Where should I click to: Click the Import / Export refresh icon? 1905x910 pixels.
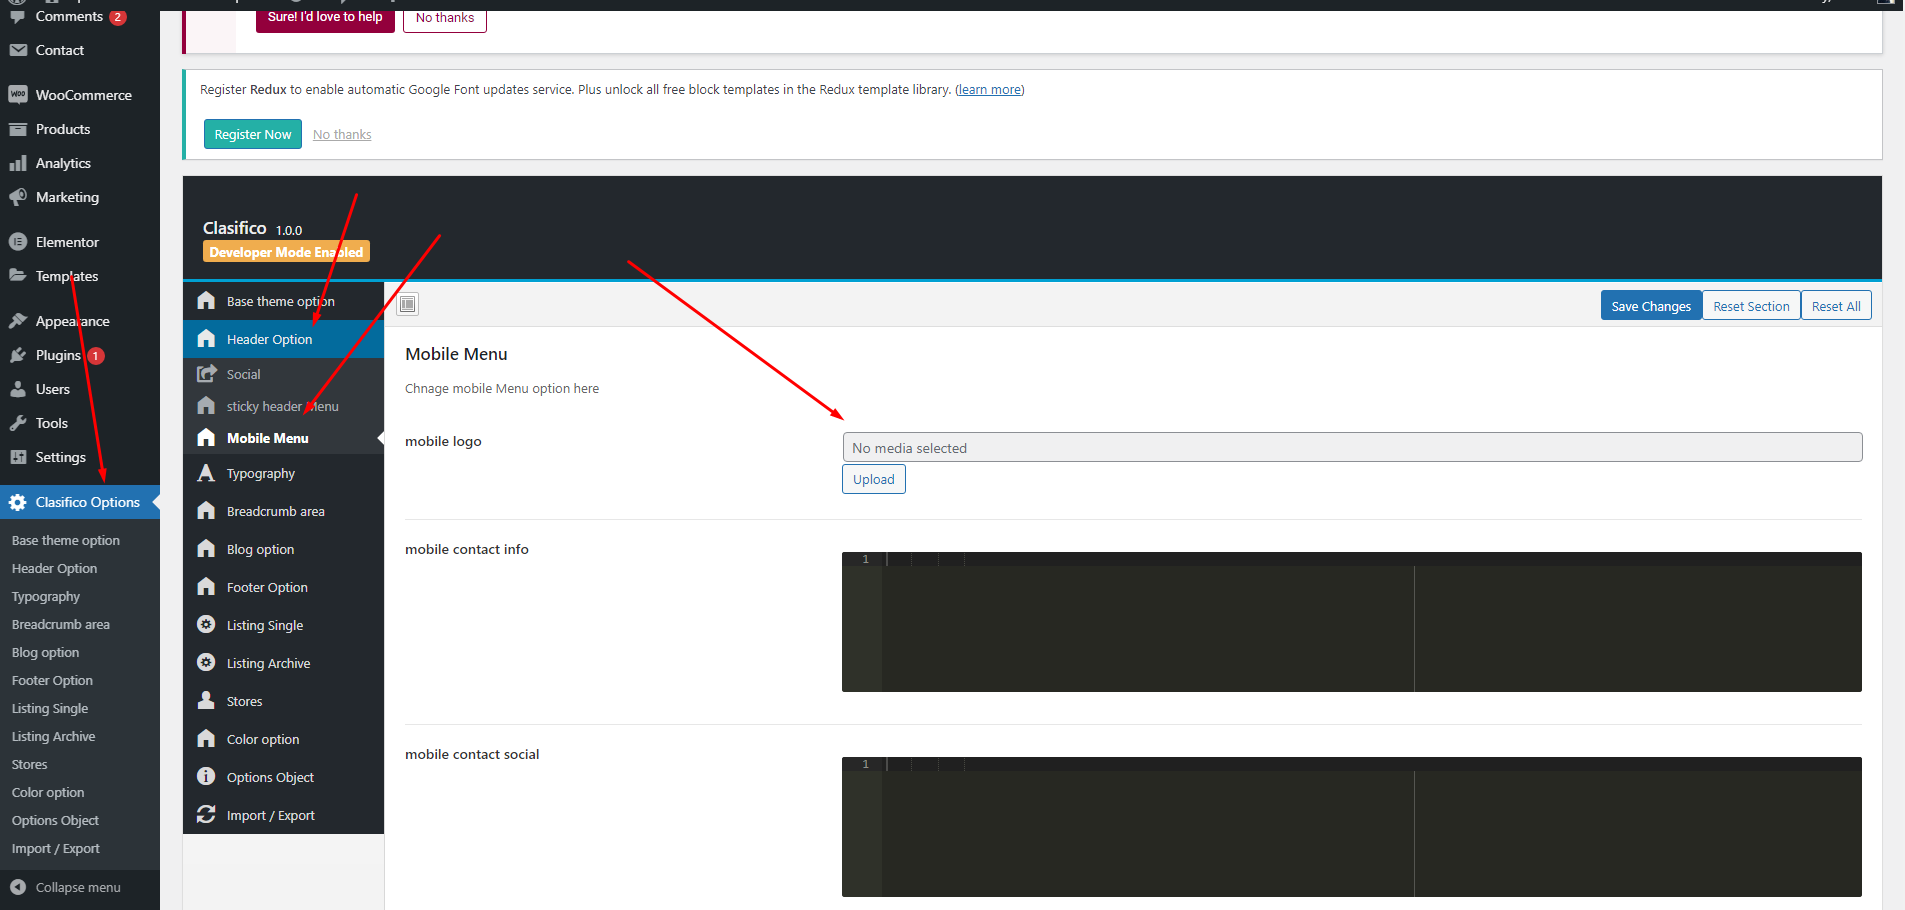coord(206,815)
